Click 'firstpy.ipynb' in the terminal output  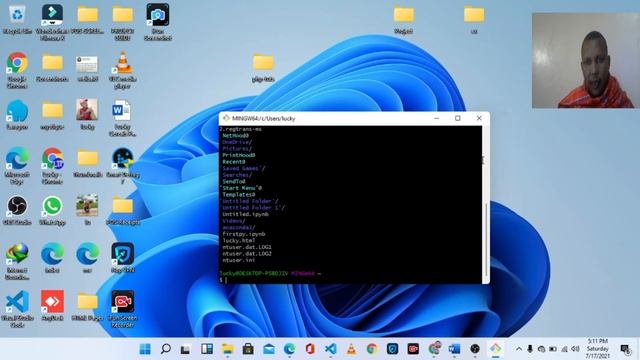click(244, 234)
